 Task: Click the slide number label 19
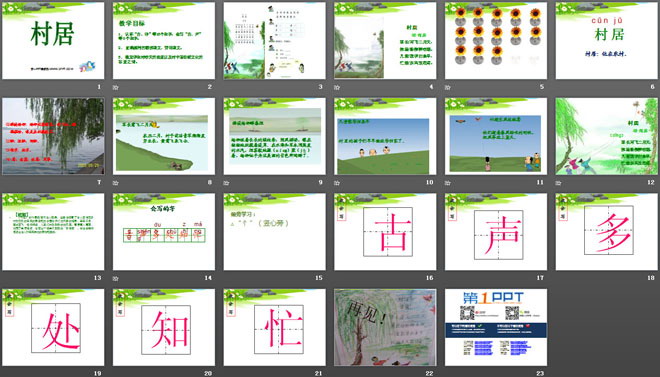98,373
